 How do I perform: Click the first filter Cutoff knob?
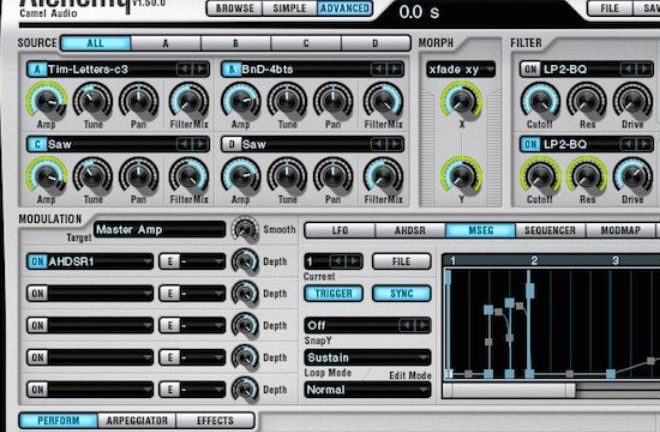point(540,101)
